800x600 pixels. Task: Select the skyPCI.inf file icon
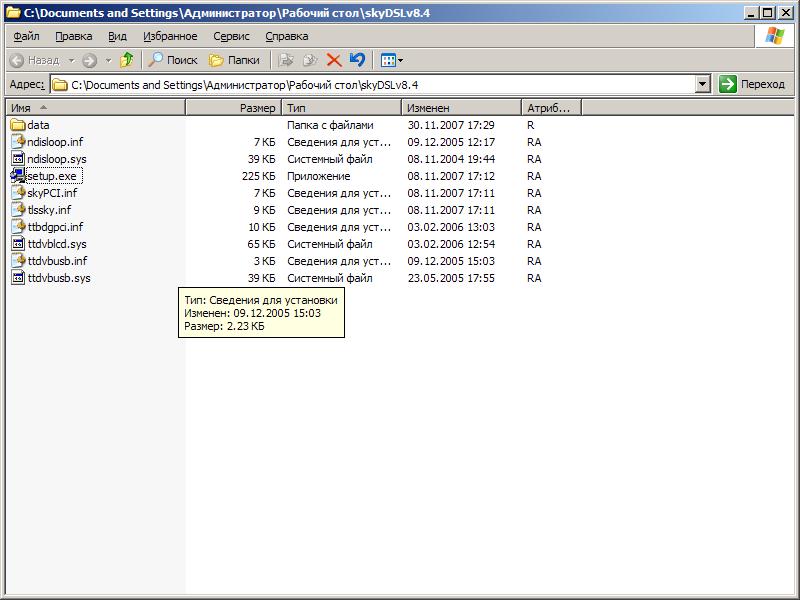[18, 193]
